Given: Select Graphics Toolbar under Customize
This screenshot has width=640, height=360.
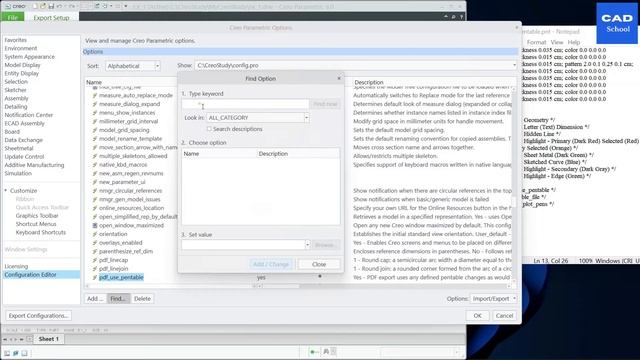Looking at the screenshot, I should click(37, 216).
